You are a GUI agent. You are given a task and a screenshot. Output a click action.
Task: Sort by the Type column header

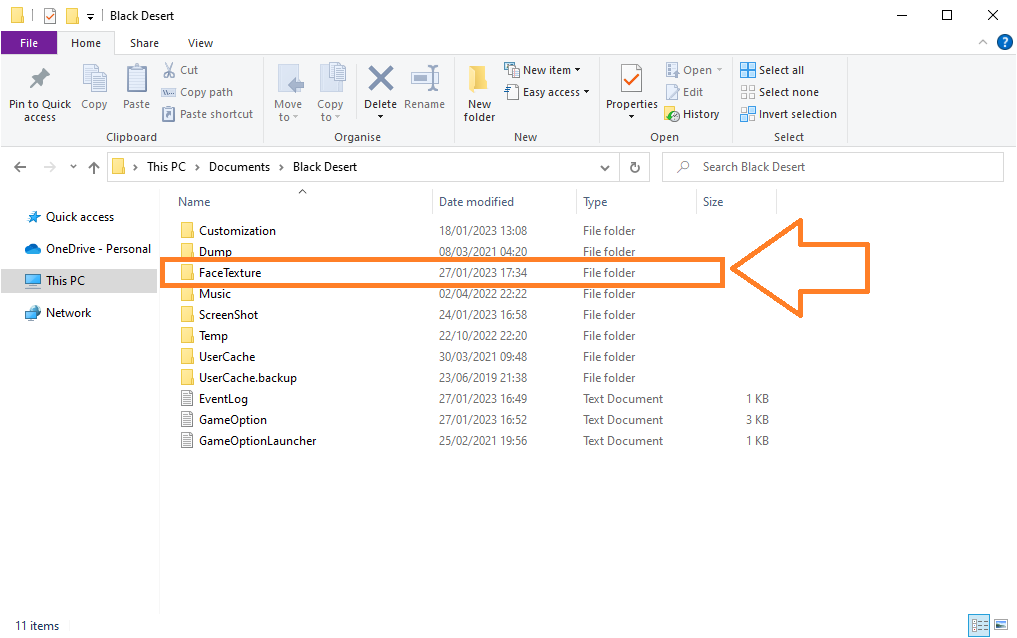coord(636,202)
